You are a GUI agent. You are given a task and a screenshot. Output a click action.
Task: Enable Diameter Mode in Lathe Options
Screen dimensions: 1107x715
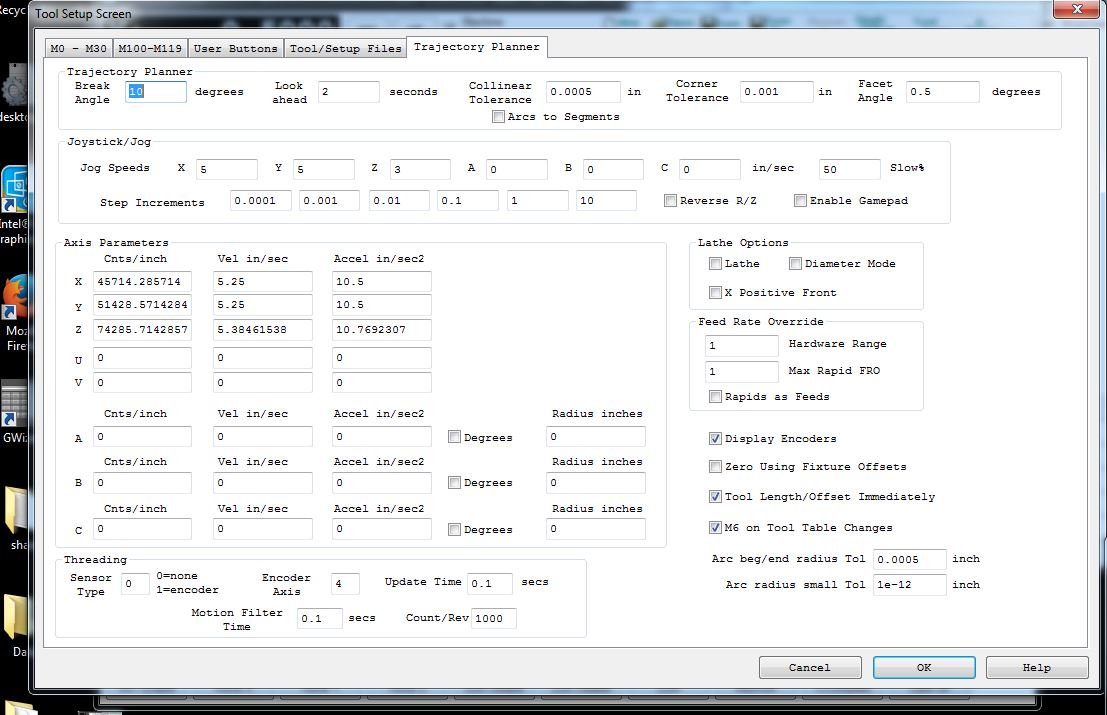pos(795,264)
